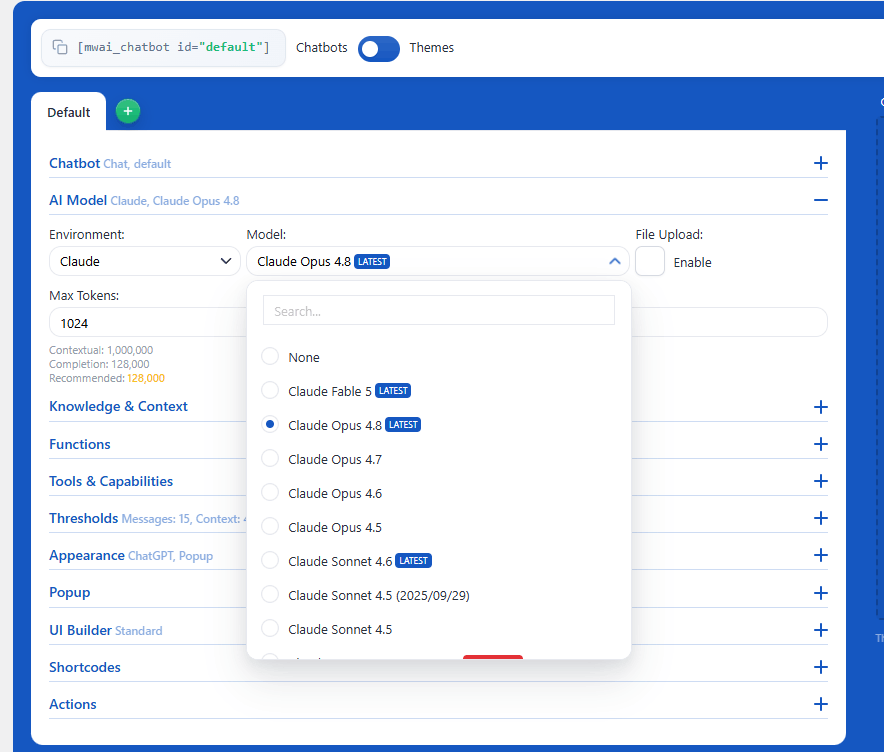
Task: Click the Chatbots label
Action: tap(321, 48)
